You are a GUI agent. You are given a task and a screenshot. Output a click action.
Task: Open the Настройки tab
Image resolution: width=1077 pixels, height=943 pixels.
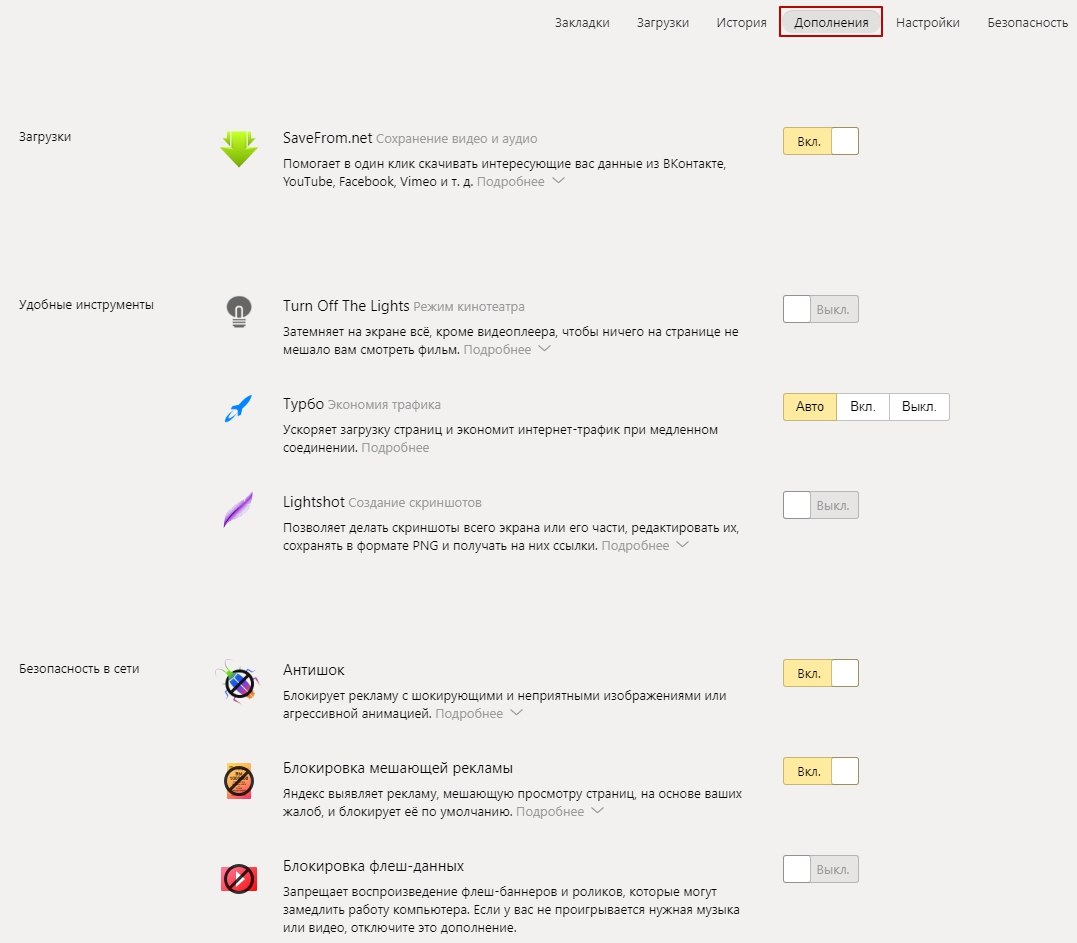(x=927, y=23)
